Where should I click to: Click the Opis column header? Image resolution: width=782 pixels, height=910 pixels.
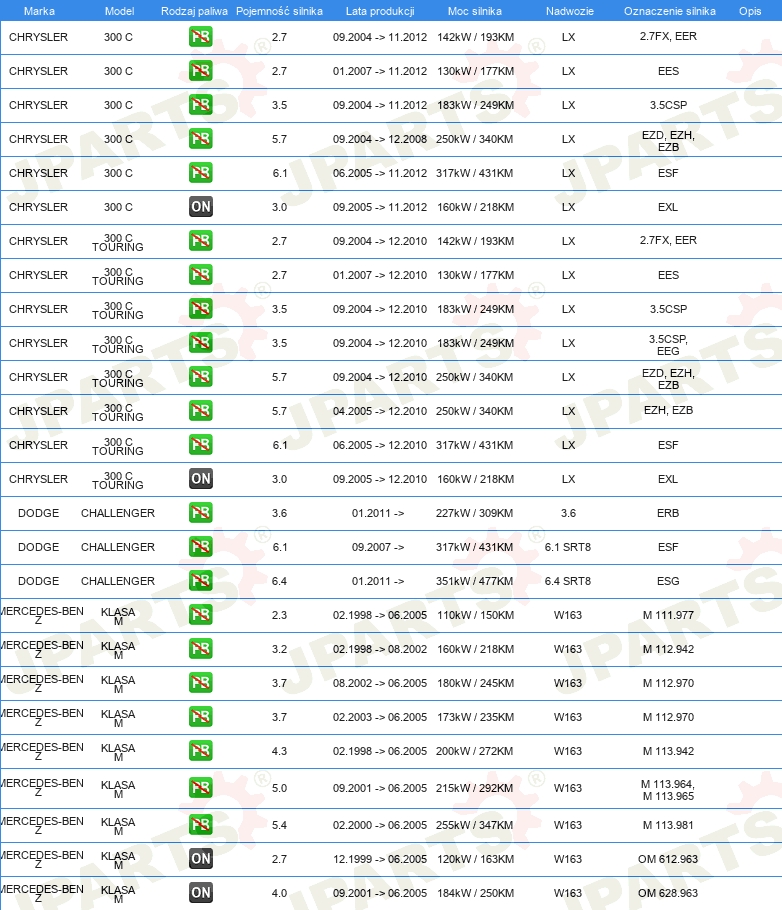(x=749, y=11)
